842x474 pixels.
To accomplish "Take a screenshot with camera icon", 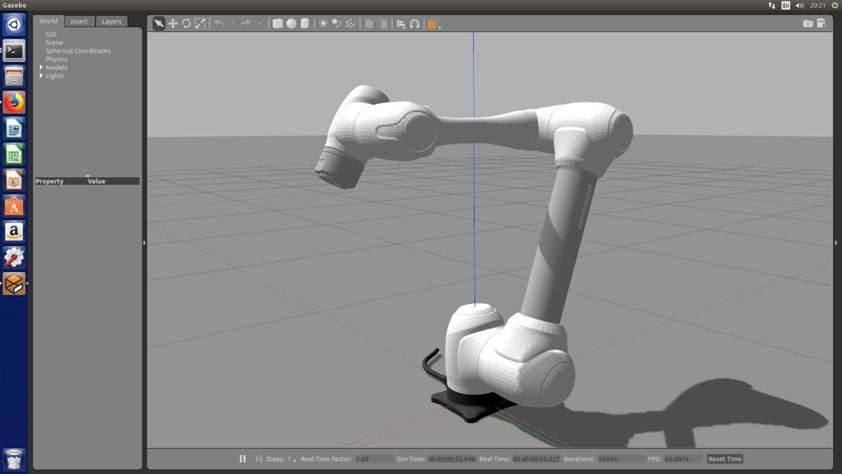I will click(808, 23).
